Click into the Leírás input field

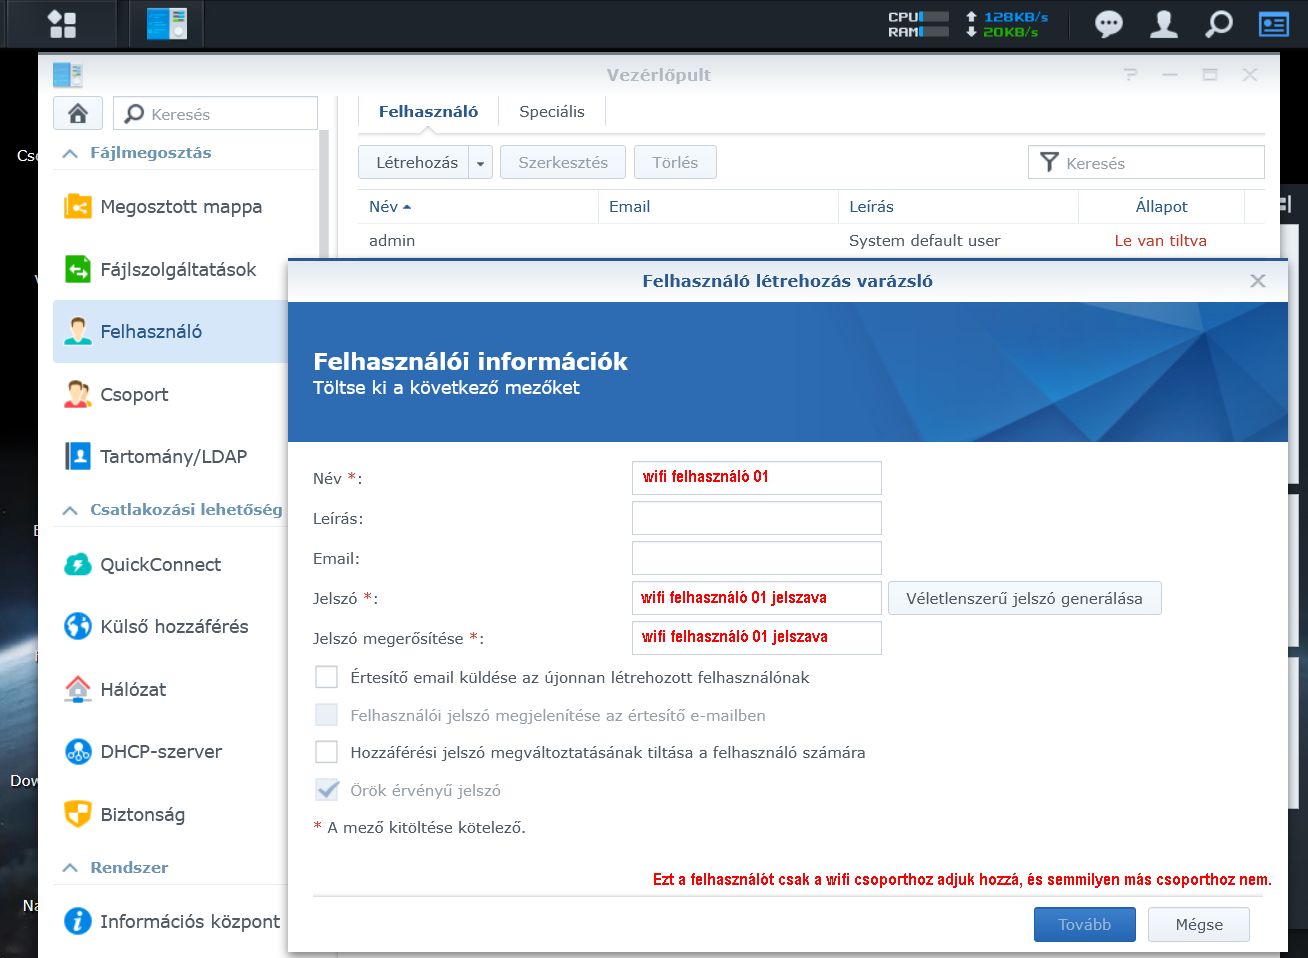756,518
